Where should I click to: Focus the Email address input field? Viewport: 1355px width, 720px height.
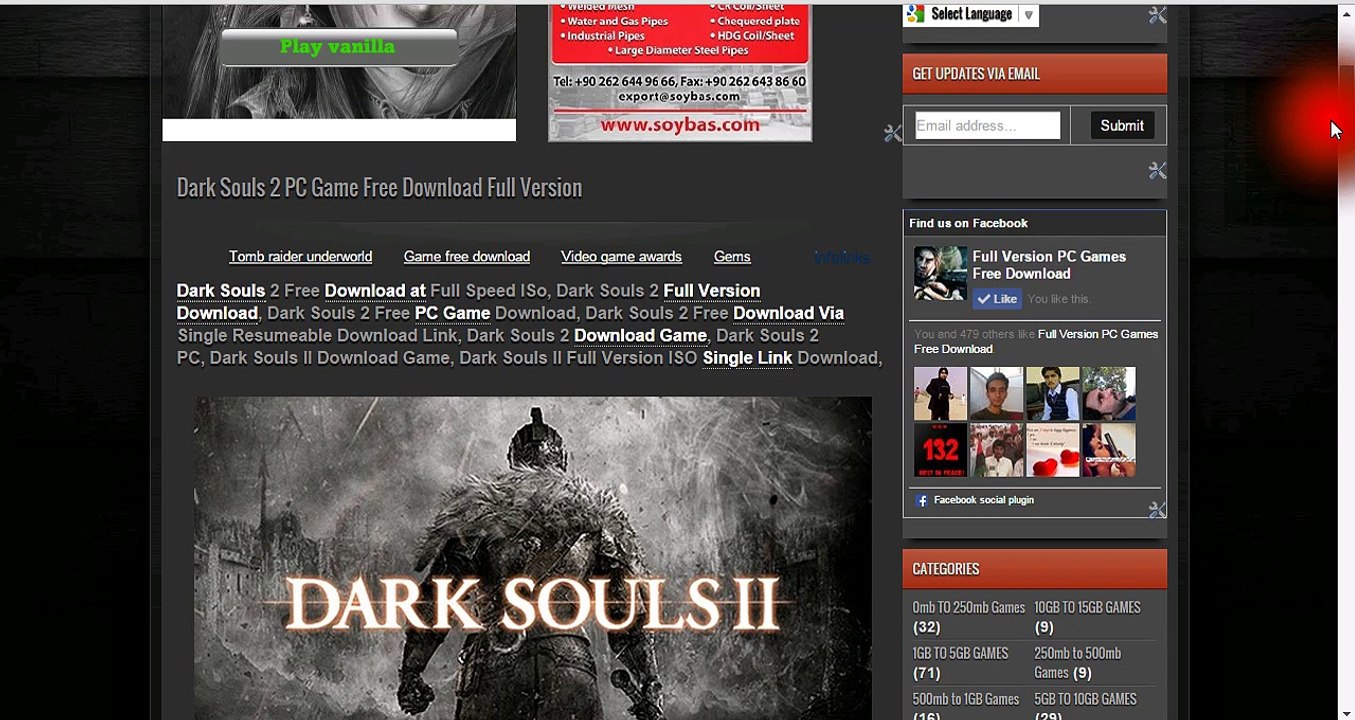tap(987, 125)
